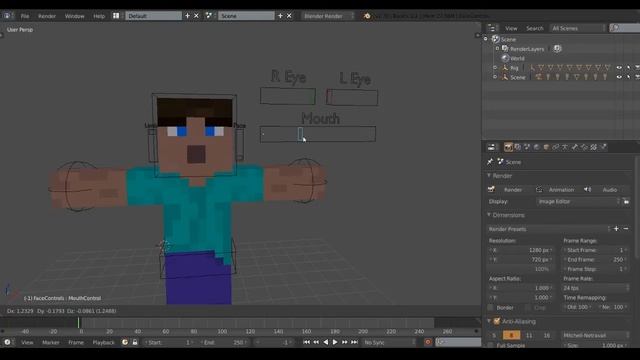Click the keying set record icon in timeline
The image size is (640, 360).
pos(428,342)
